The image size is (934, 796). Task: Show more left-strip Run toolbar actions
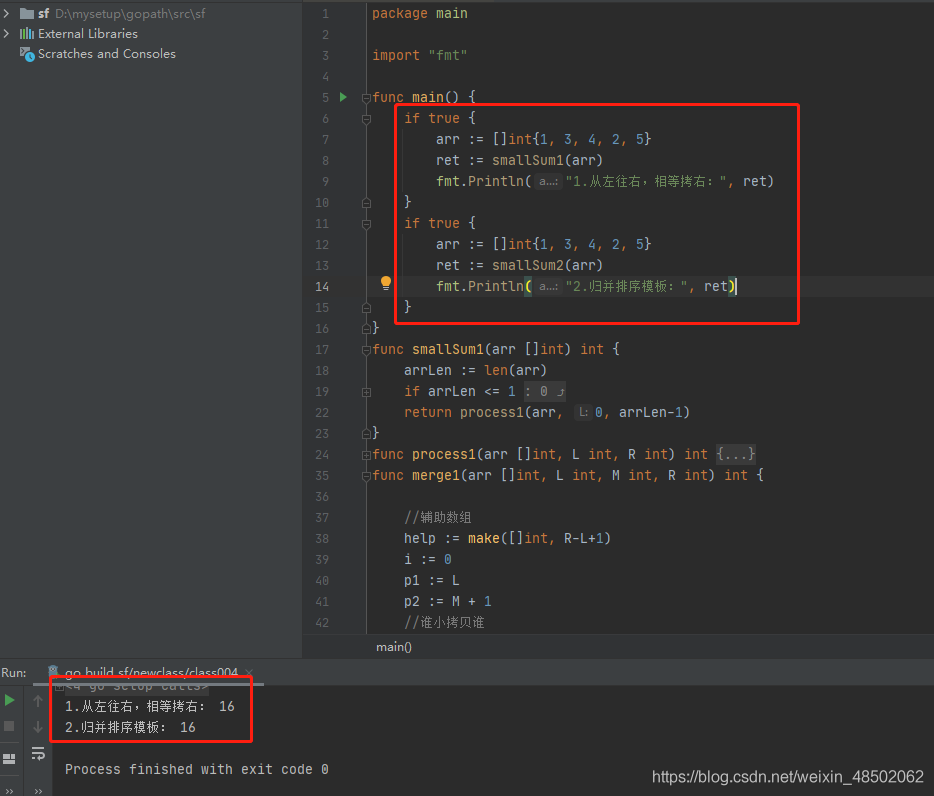click(x=9, y=791)
